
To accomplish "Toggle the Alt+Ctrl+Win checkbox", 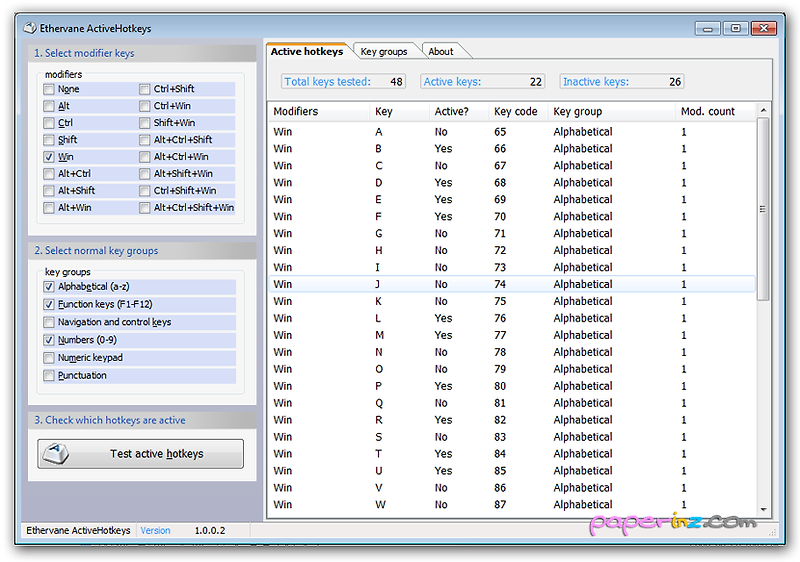I will [145, 157].
